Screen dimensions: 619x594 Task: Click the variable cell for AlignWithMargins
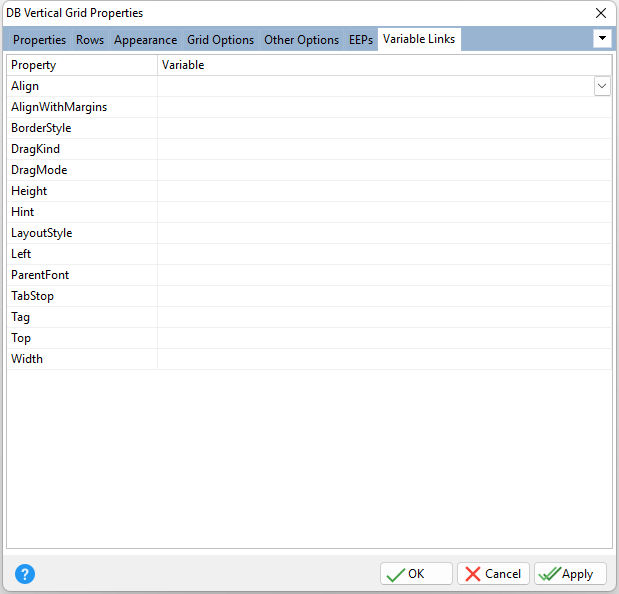(385, 107)
